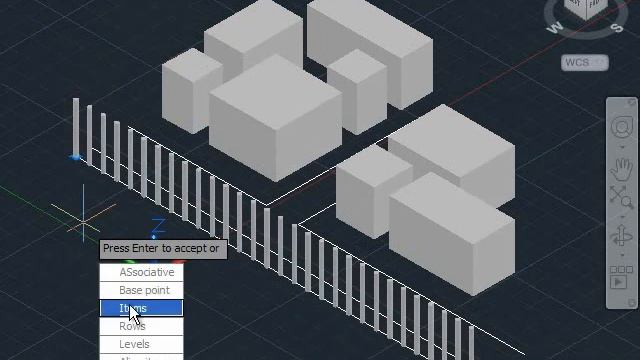Image resolution: width=640 pixels, height=360 pixels.
Task: Select Levels from the options list
Action: coord(141,344)
